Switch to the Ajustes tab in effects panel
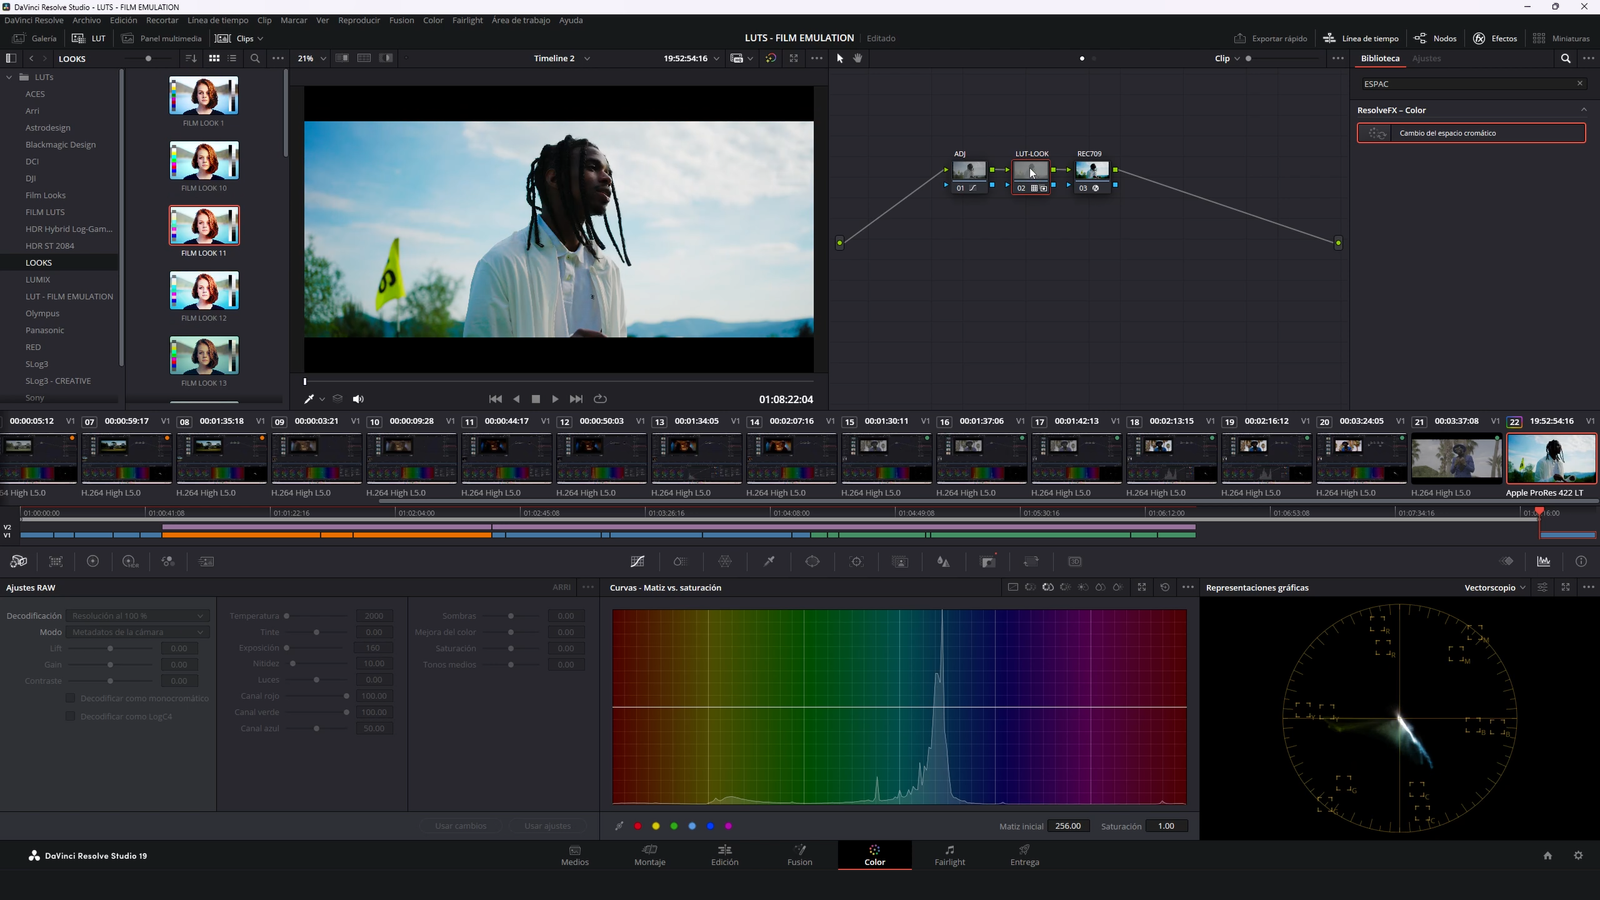This screenshot has width=1600, height=900. 1427,59
